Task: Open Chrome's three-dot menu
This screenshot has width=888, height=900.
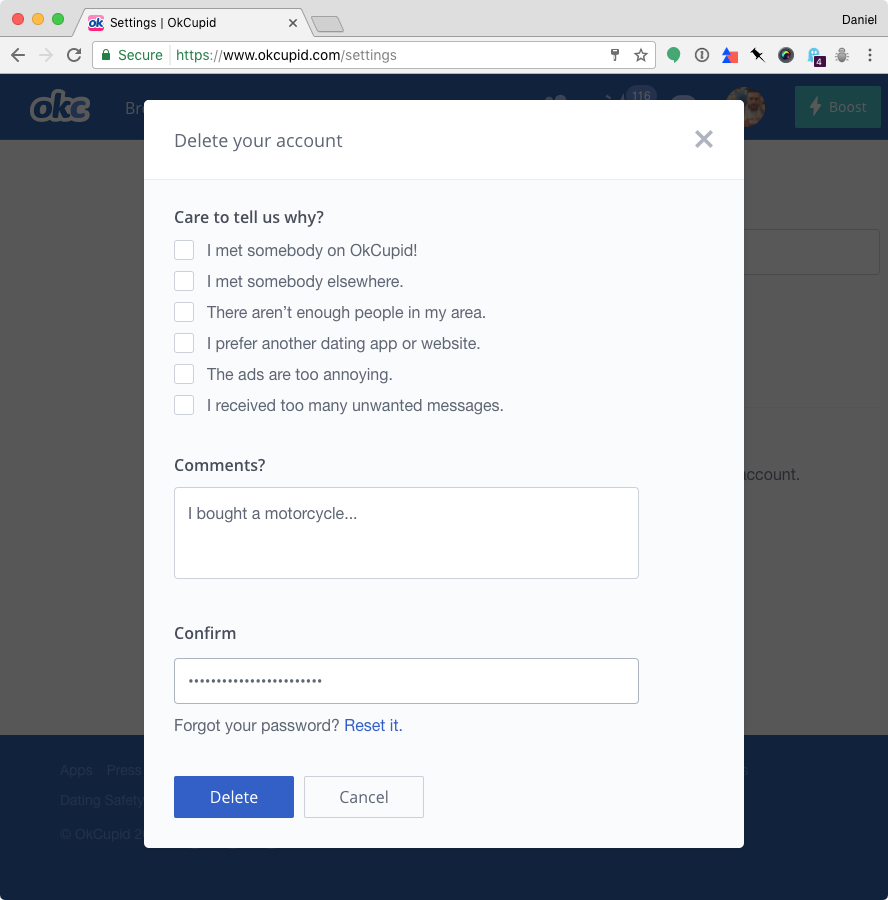Action: click(x=870, y=55)
